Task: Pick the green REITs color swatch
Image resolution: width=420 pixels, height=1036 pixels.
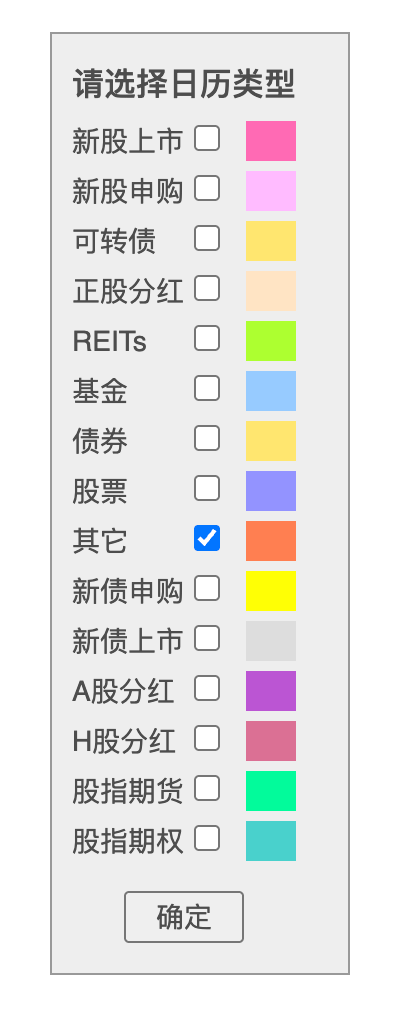Action: [271, 341]
